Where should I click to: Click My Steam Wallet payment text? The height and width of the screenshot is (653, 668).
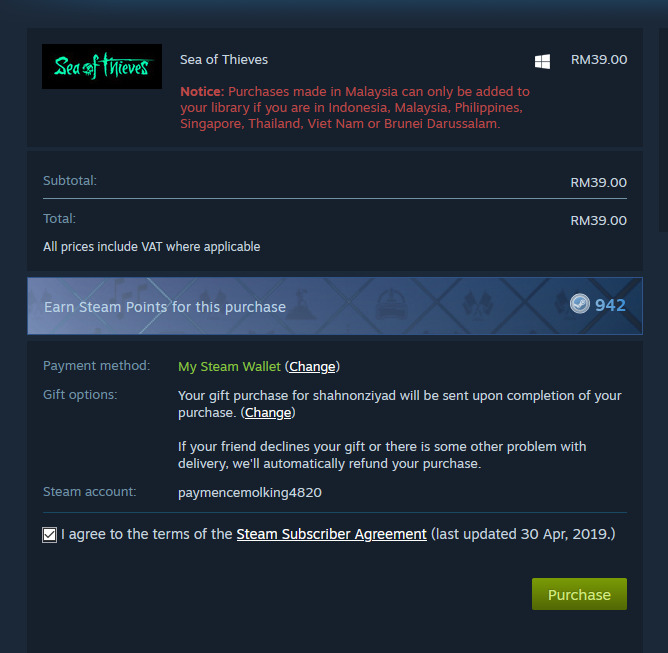click(x=229, y=367)
